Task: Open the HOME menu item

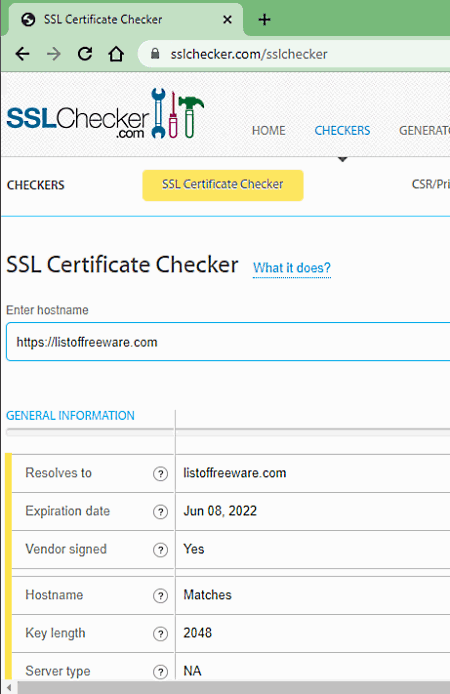Action: coord(269,131)
